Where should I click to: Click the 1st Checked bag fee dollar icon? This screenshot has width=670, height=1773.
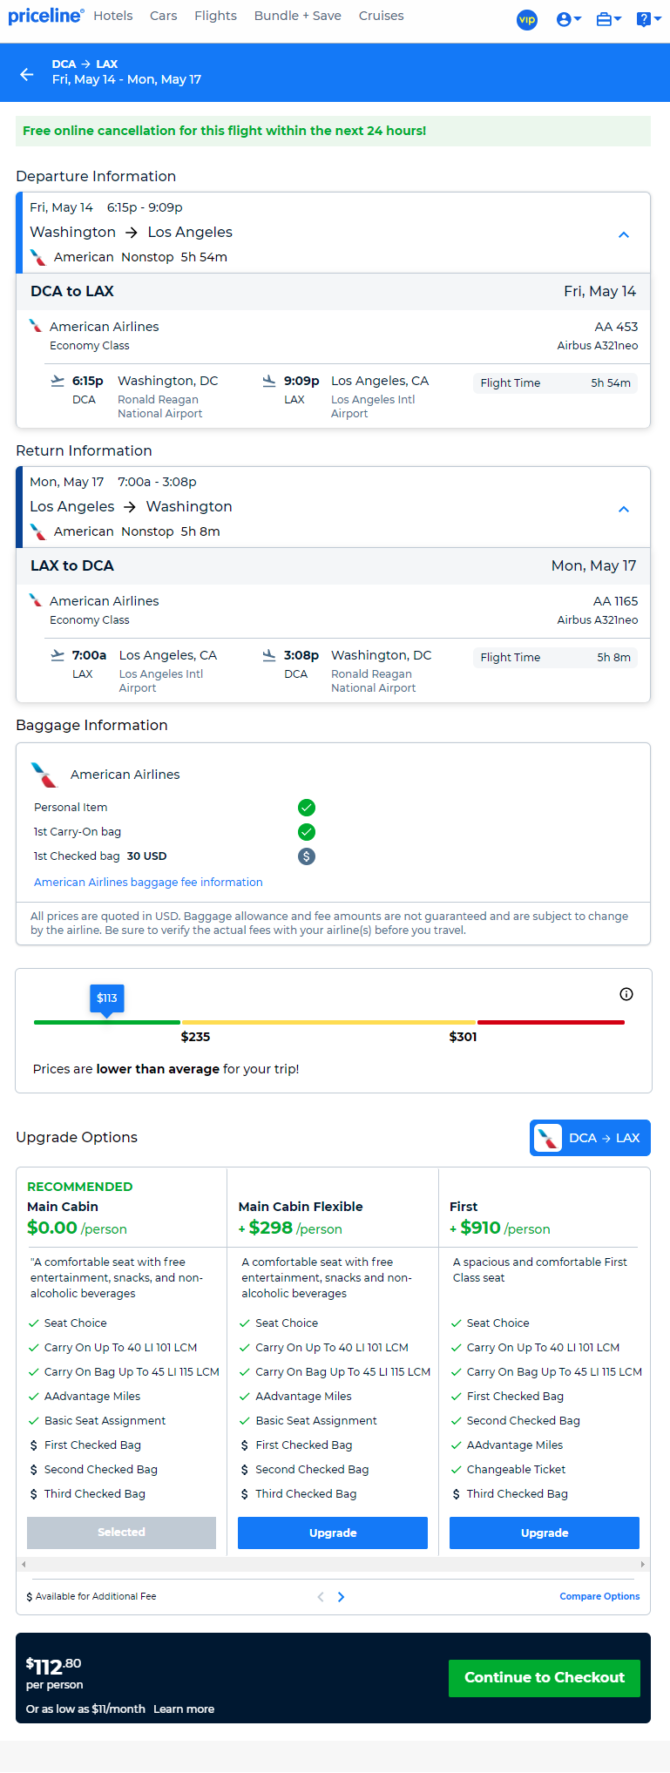(x=307, y=856)
